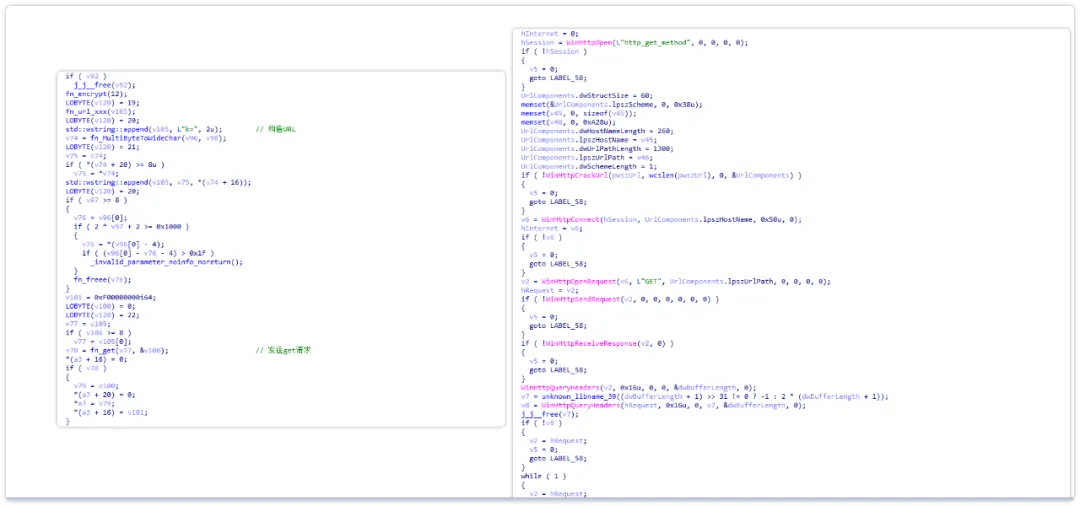Click the while ( 1 ) loop header
Viewport: 1080px width, 506px height.
click(542, 476)
